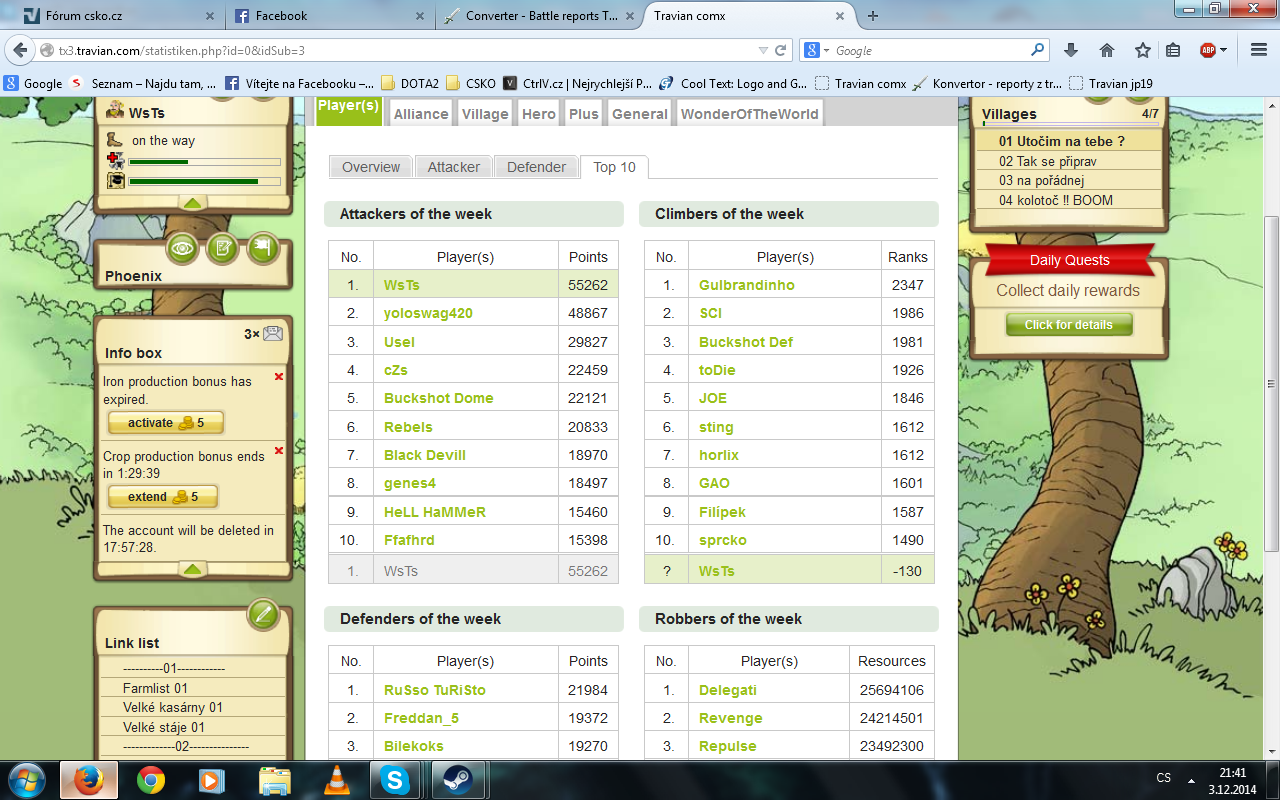Click the Phoenix alliance overview eye icon
This screenshot has width=1280, height=800.
point(182,247)
